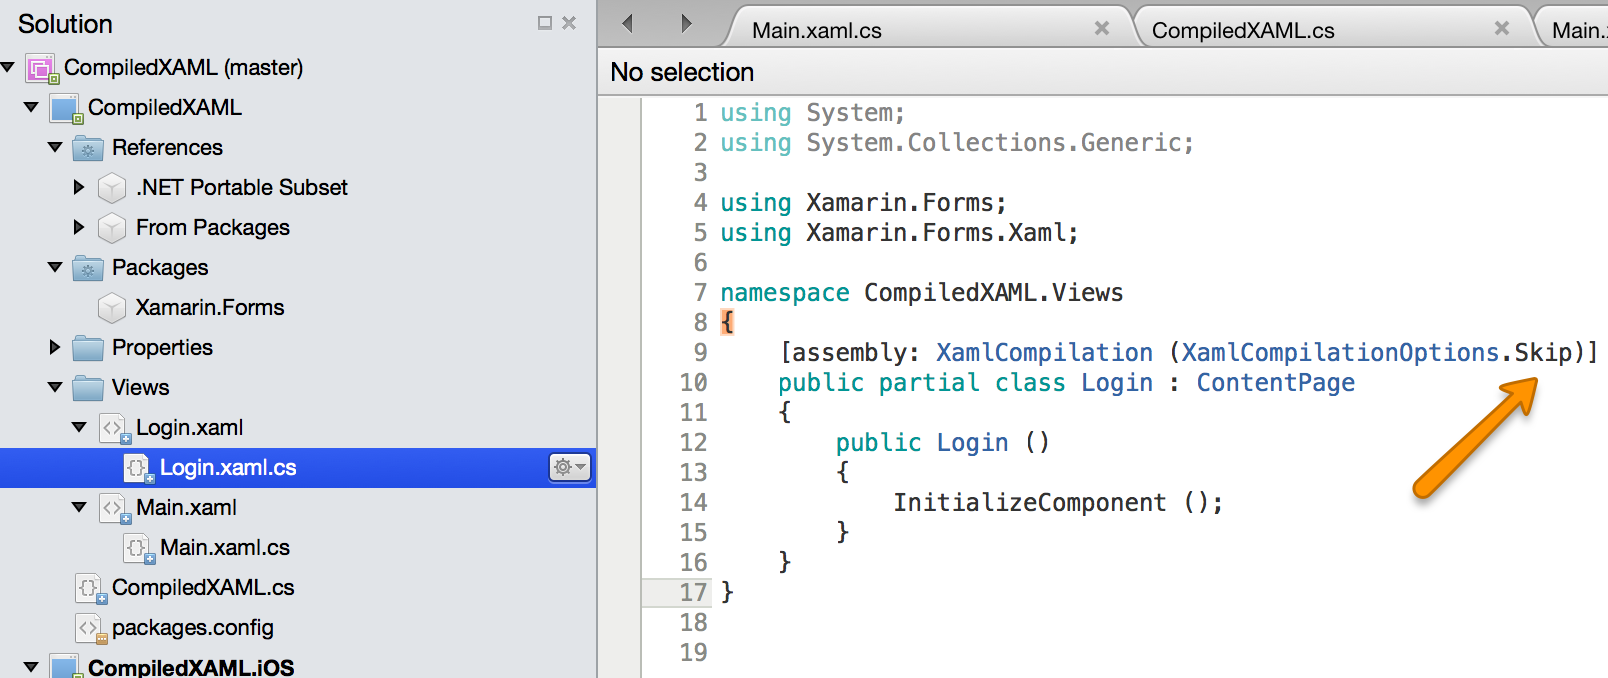1608x678 pixels.
Task: Close the Main.xaml.cs tab
Action: [1101, 28]
